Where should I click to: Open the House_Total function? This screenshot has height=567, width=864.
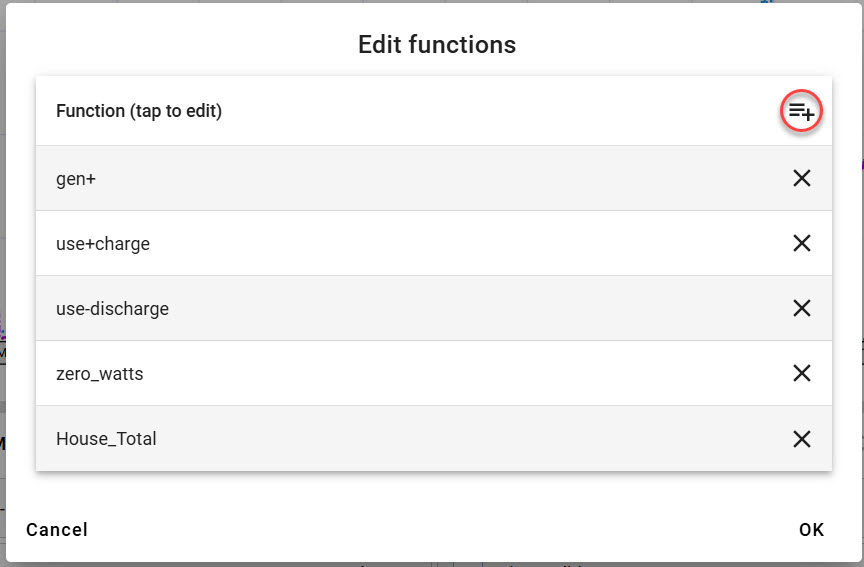(x=106, y=439)
